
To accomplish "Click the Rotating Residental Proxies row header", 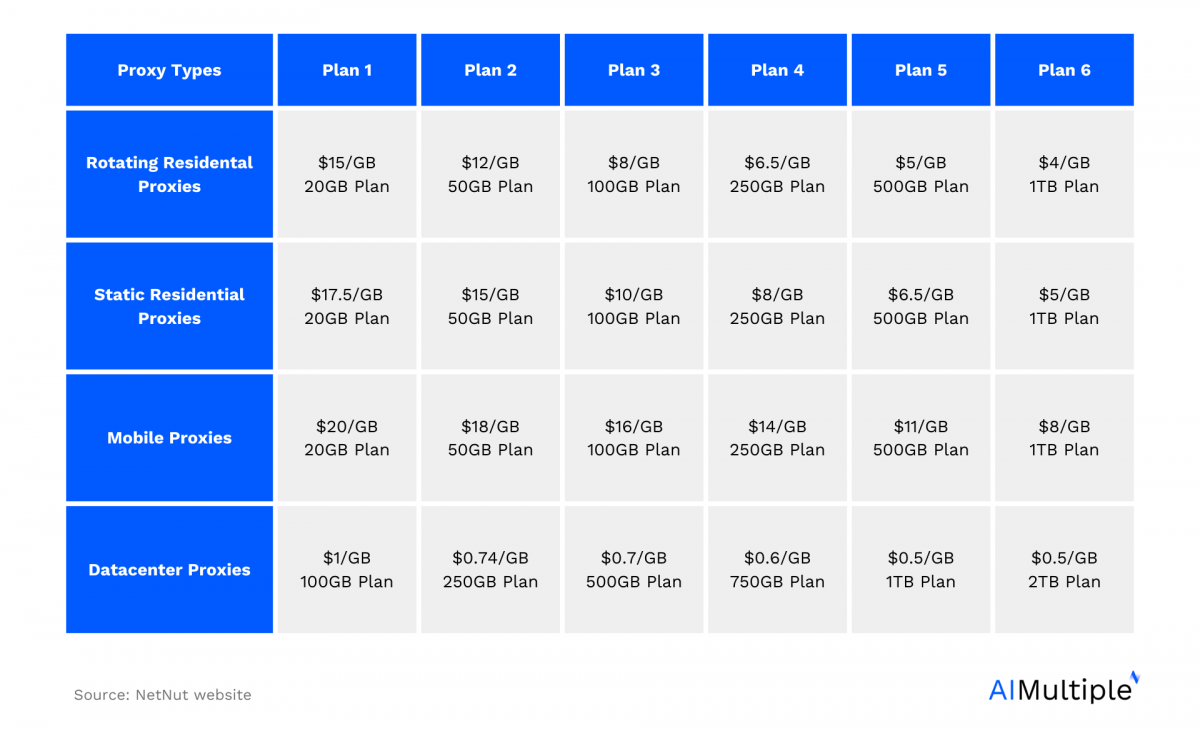I will [x=169, y=174].
